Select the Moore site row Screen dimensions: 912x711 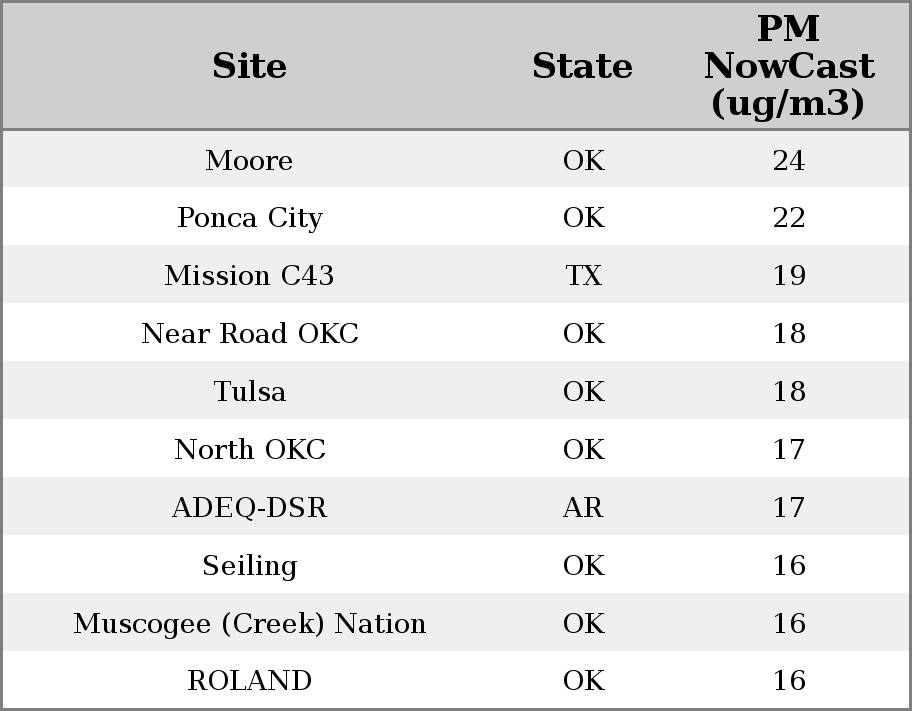pos(249,160)
